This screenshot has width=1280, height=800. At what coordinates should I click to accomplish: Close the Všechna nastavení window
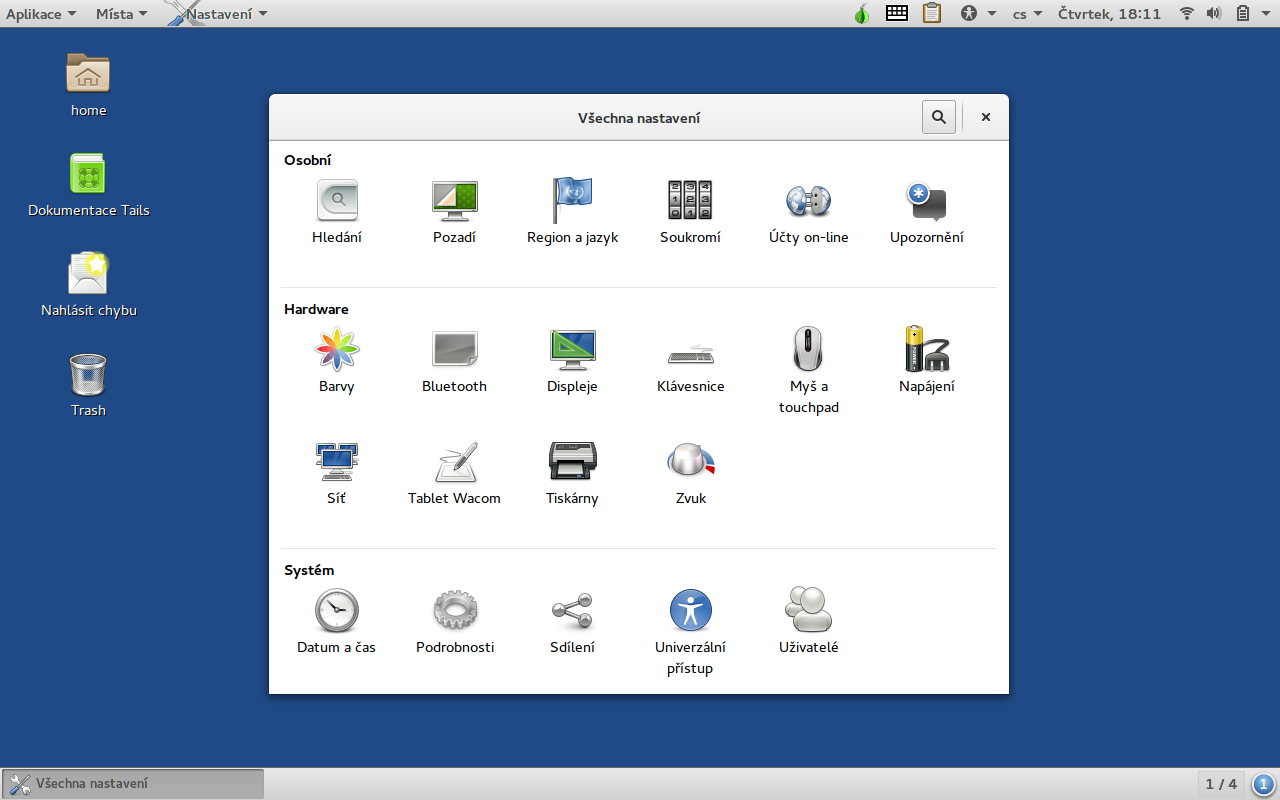pos(986,117)
